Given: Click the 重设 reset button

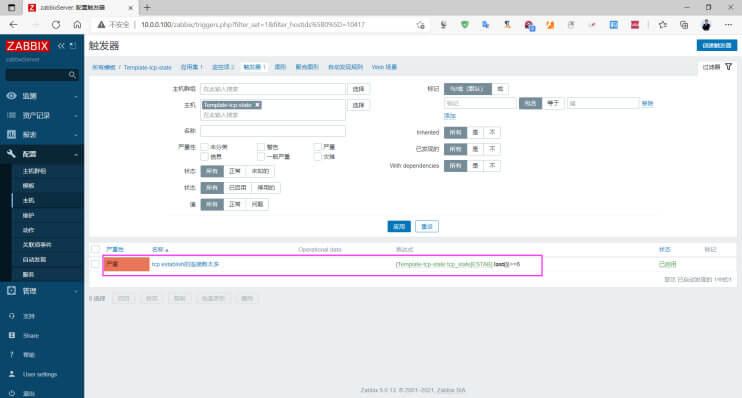Looking at the screenshot, I should (427, 227).
